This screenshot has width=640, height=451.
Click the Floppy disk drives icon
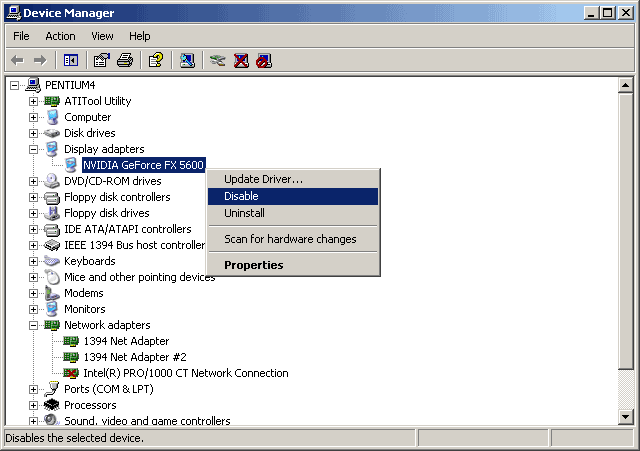tap(52, 213)
